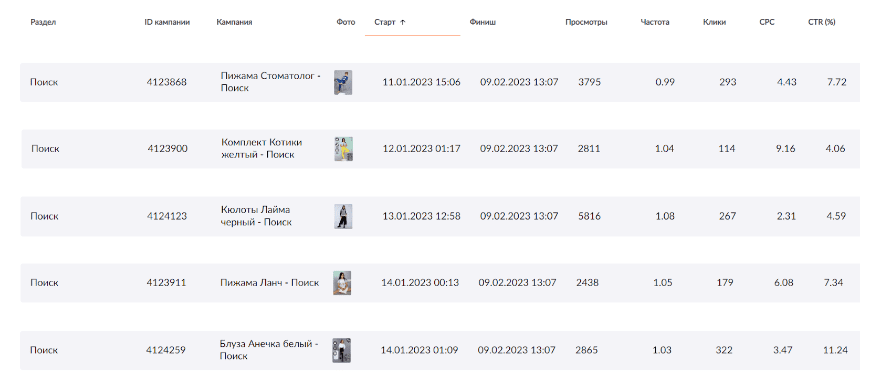Open the campaign Пижама Стоматолог - Поиск
Viewport: 875px width, 380px height.
point(271,82)
